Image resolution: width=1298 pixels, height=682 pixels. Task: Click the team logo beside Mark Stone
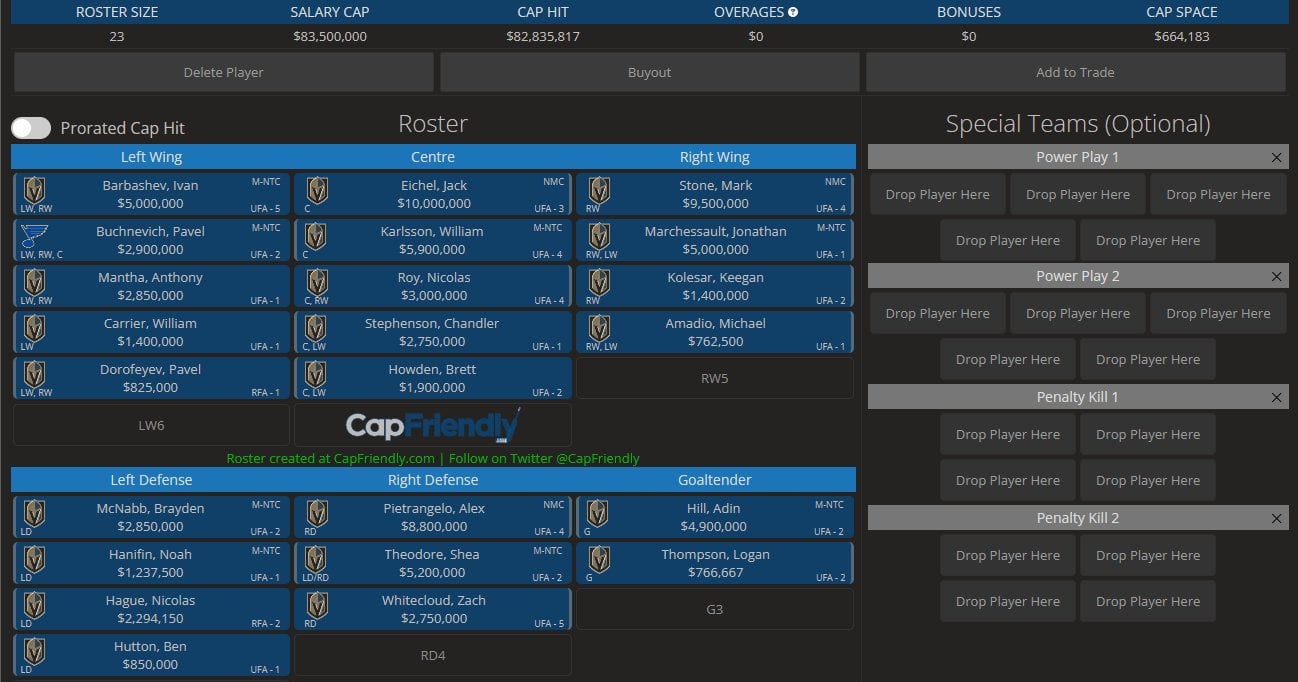pos(599,189)
